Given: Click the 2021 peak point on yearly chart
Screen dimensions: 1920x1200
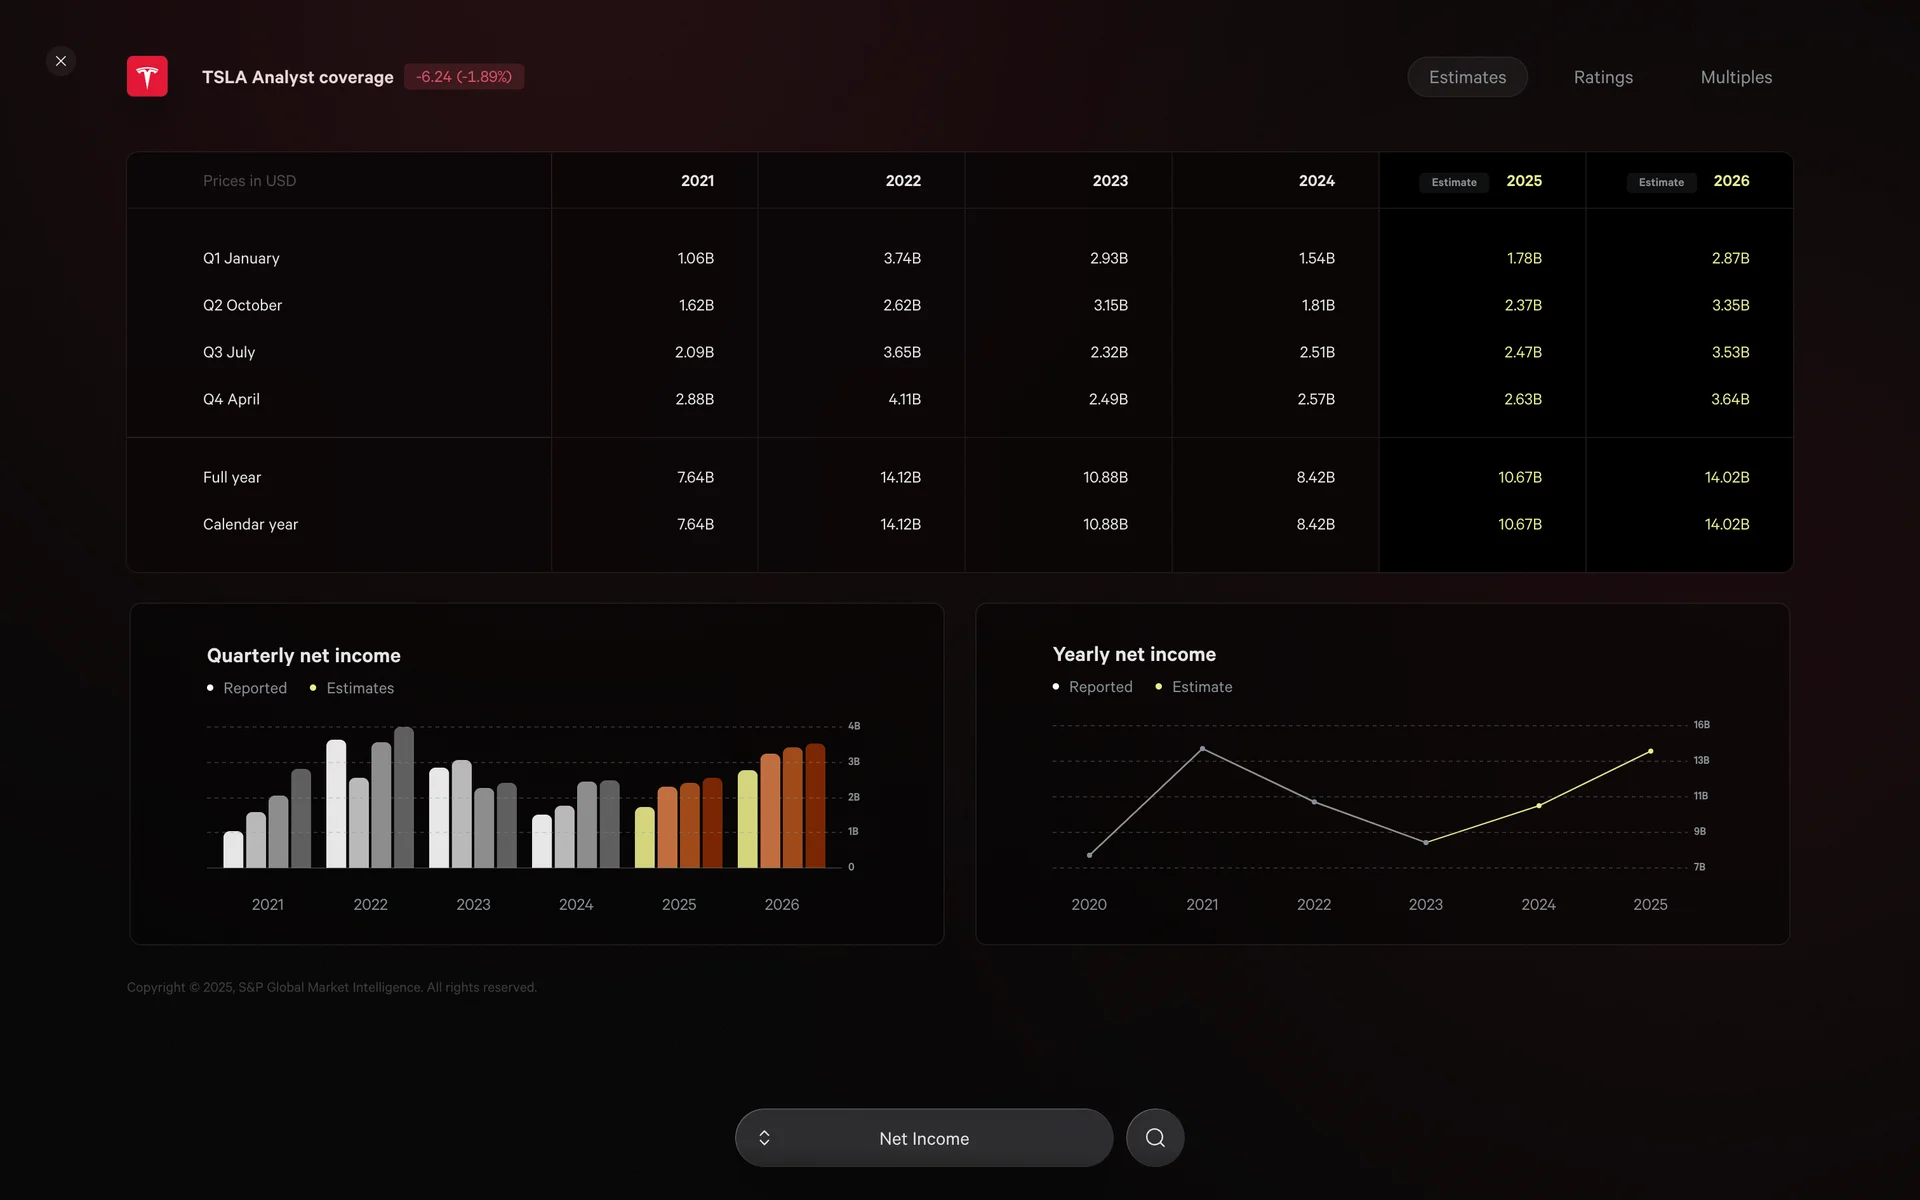Looking at the screenshot, I should pyautogui.click(x=1202, y=748).
